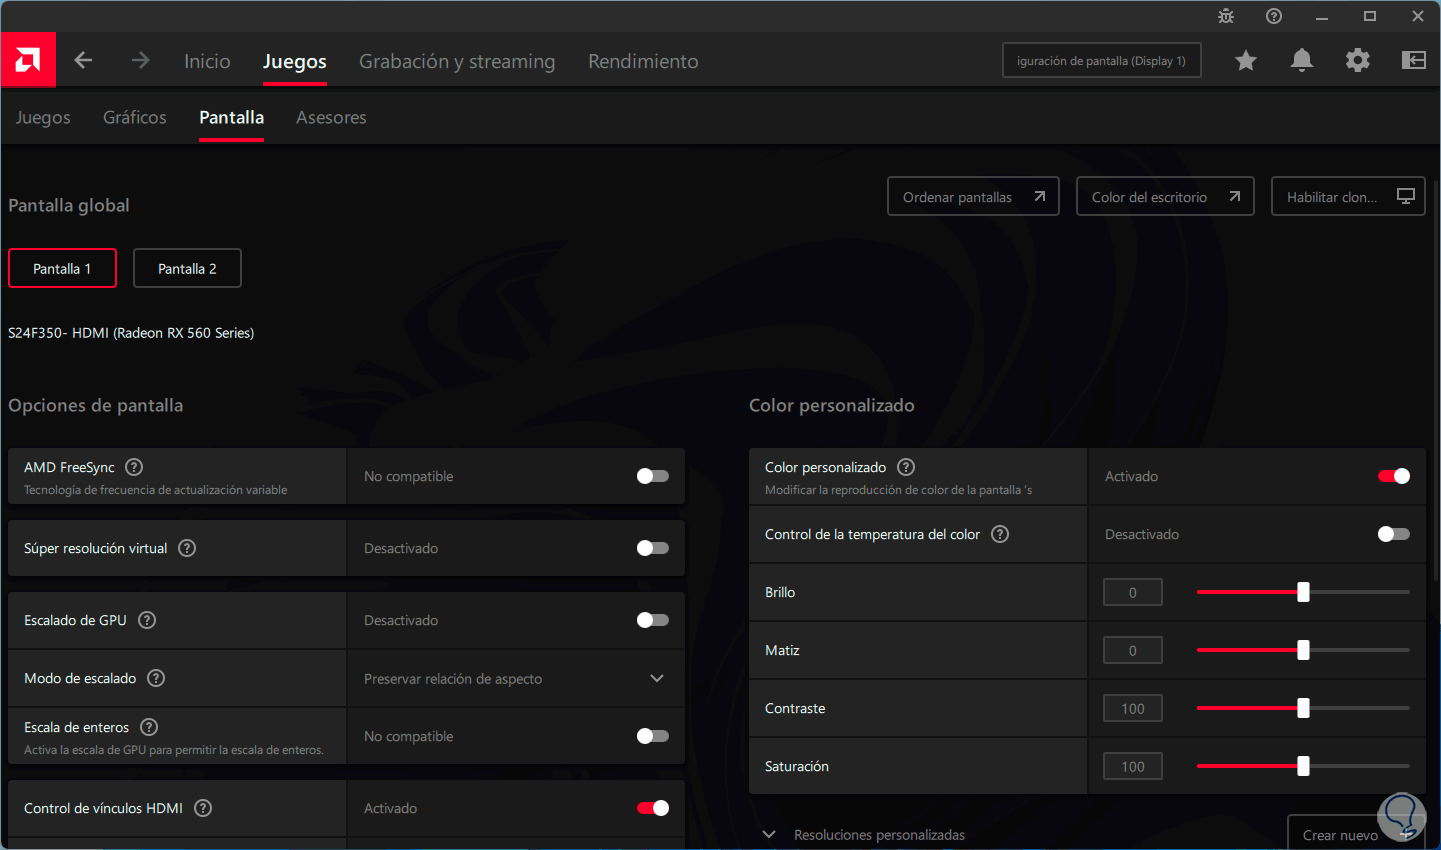1441x850 pixels.
Task: Open Grabación y streaming tab
Action: (457, 61)
